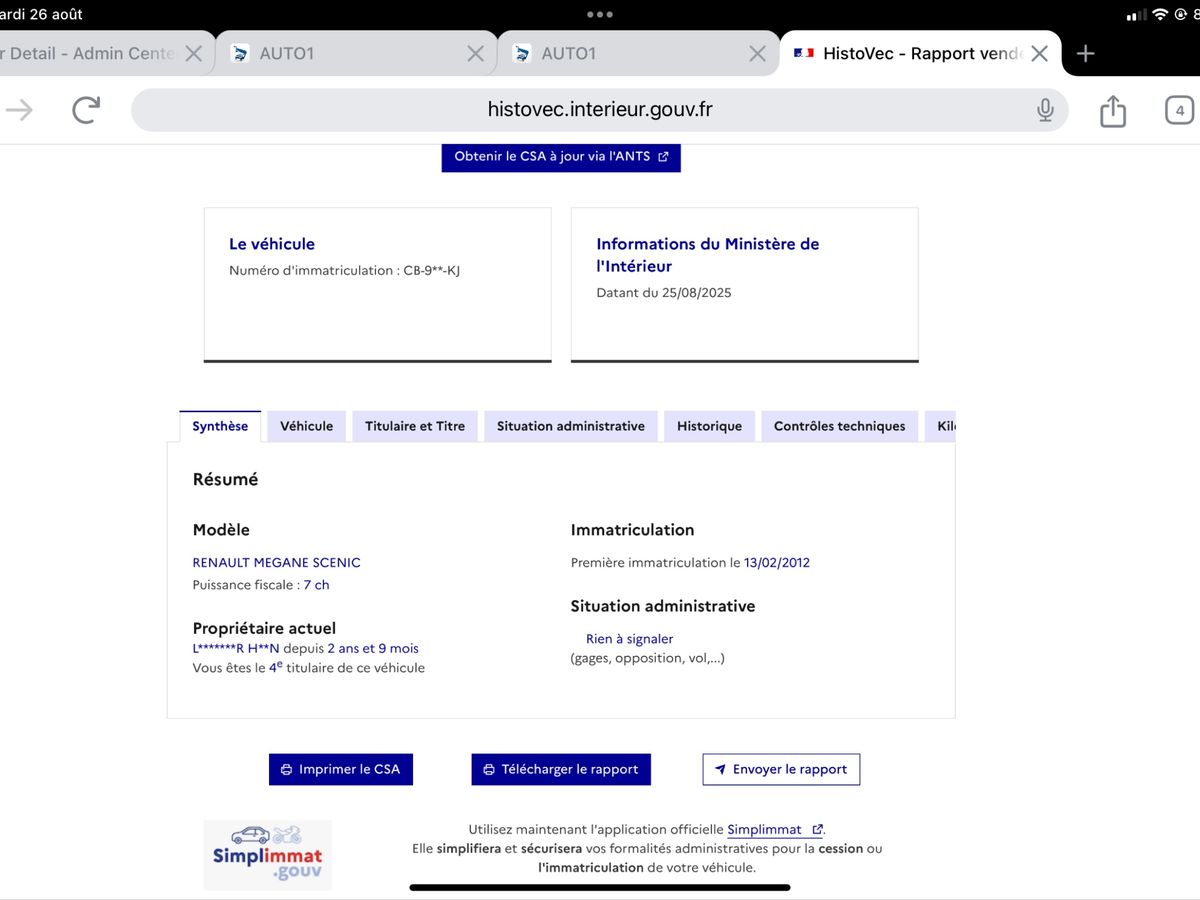The height and width of the screenshot is (900, 1200).
Task: Close the first AUTO1 tab
Action: 476,54
